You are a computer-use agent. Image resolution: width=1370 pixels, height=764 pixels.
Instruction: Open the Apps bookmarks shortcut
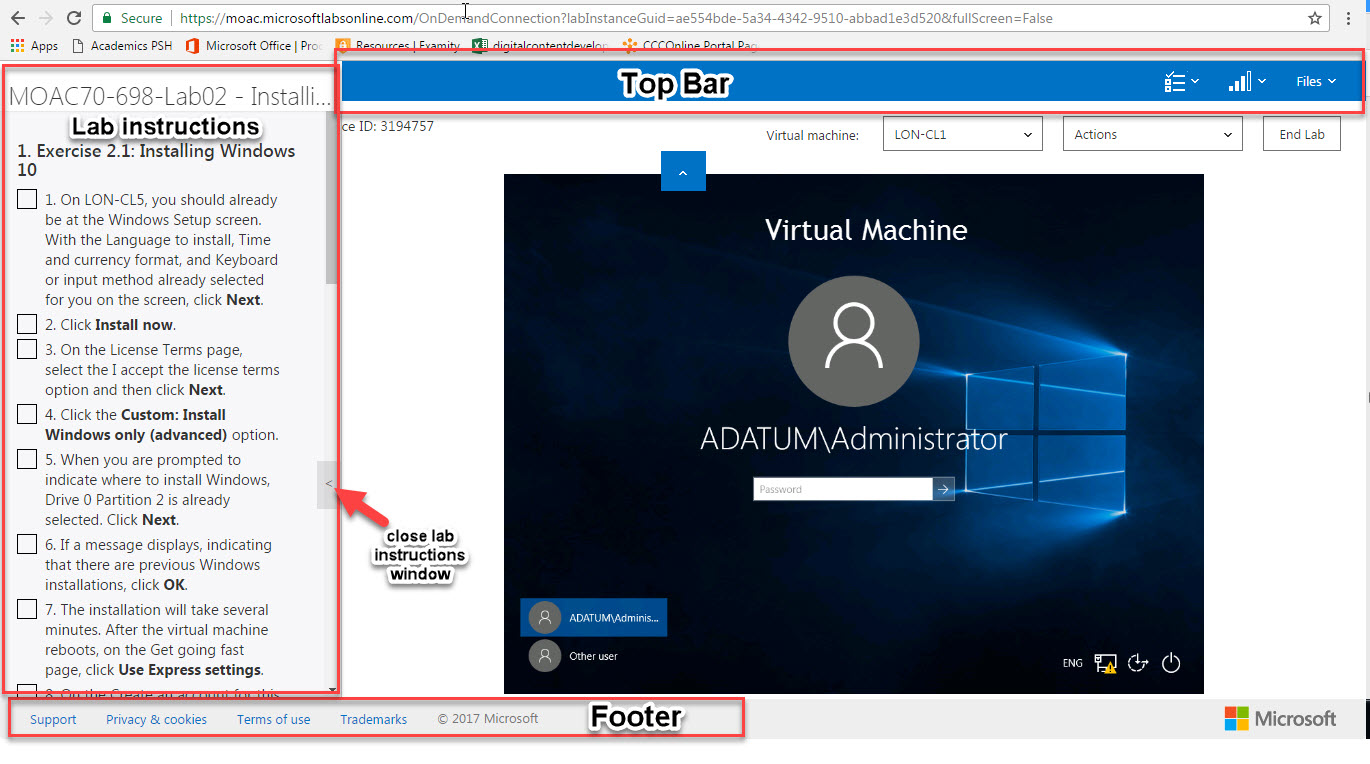click(x=35, y=46)
